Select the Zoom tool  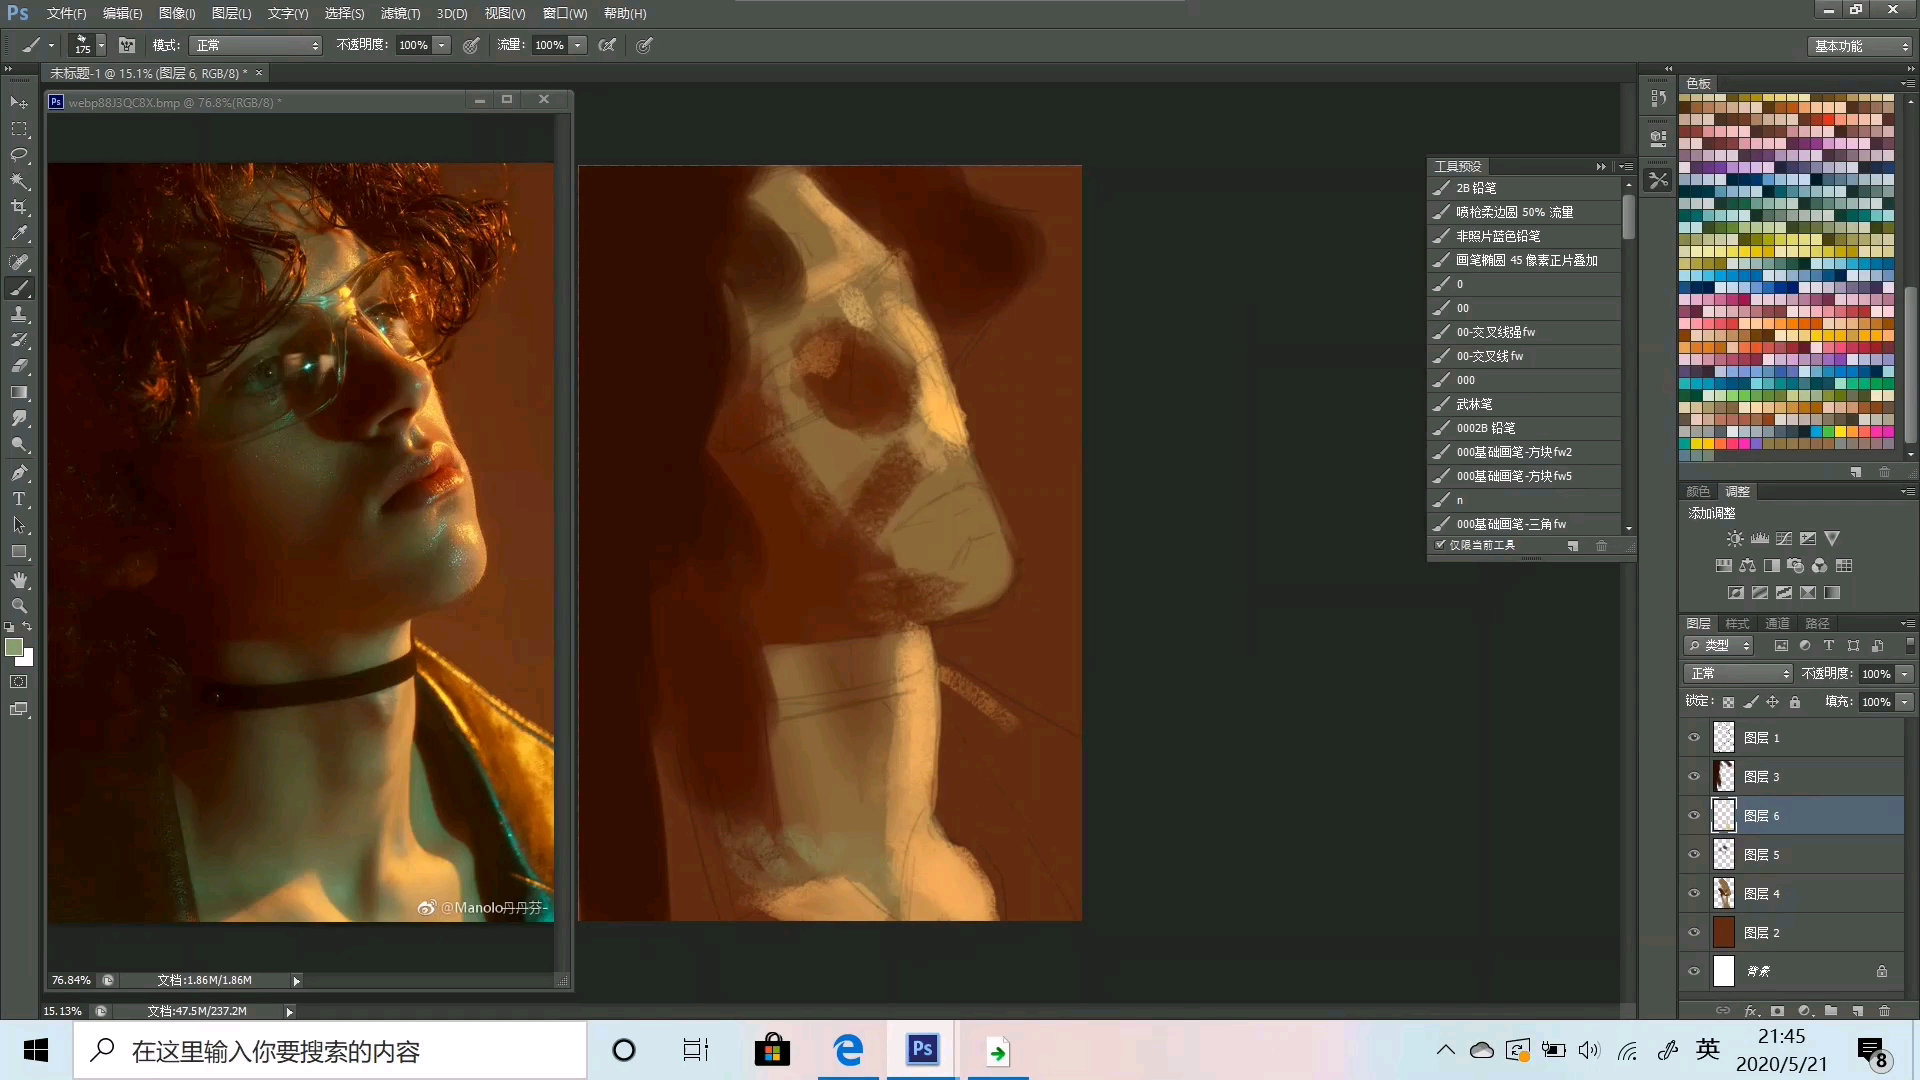click(x=19, y=606)
